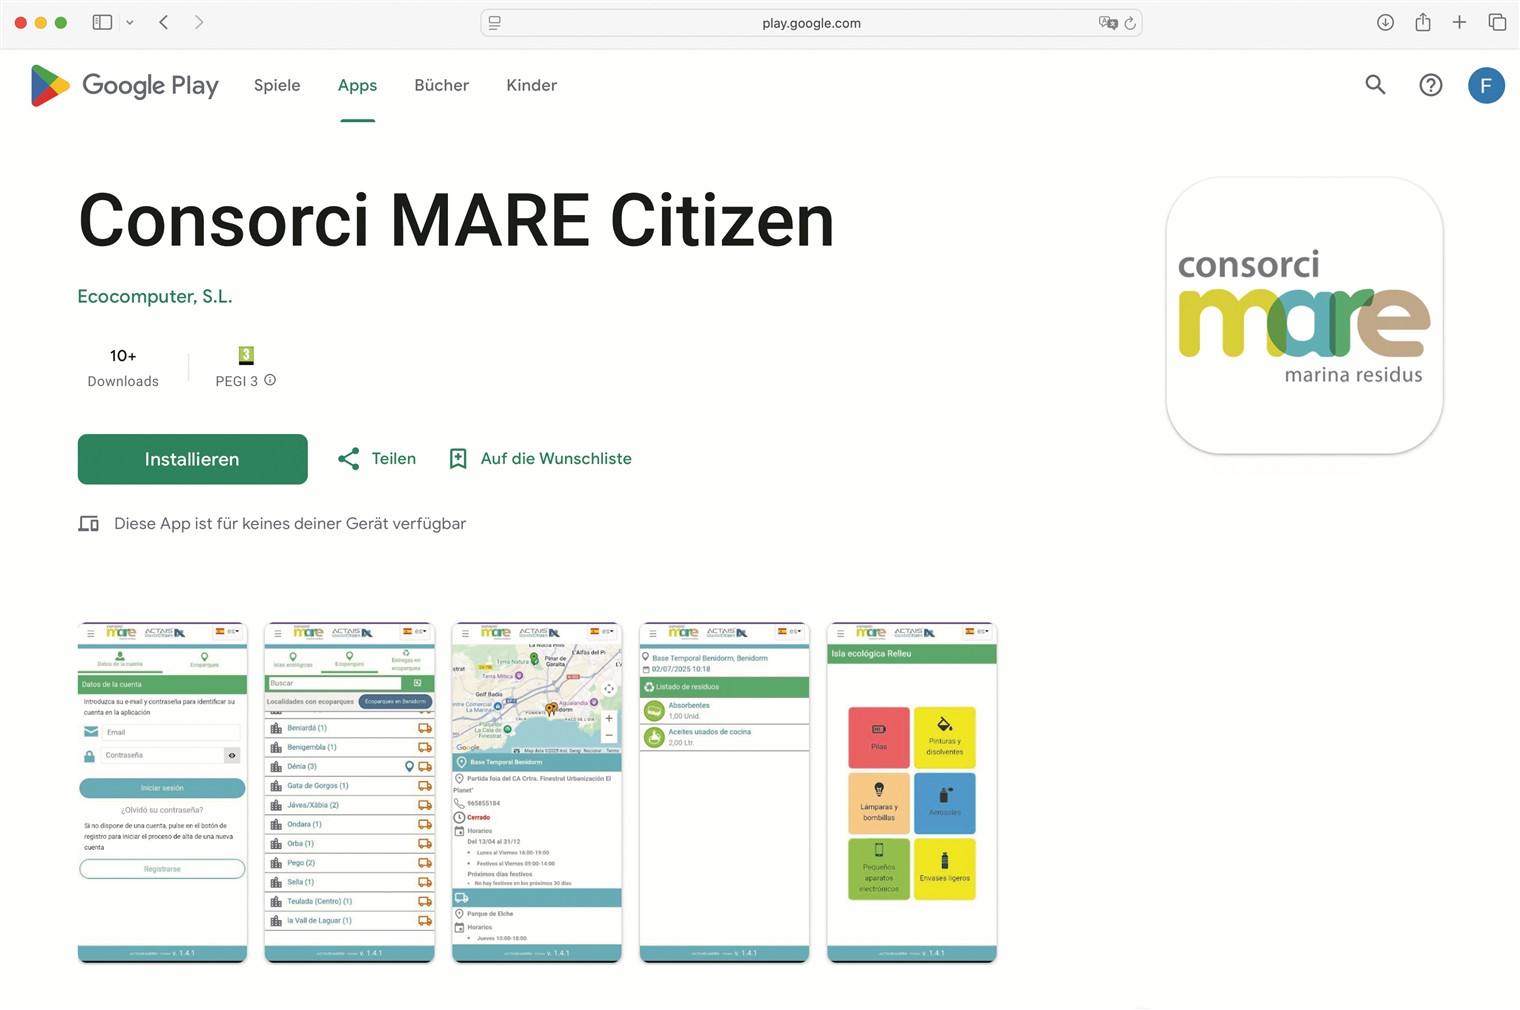Image resolution: width=1520 pixels, height=1010 pixels.
Task: Open the help center icon
Action: coord(1431,85)
